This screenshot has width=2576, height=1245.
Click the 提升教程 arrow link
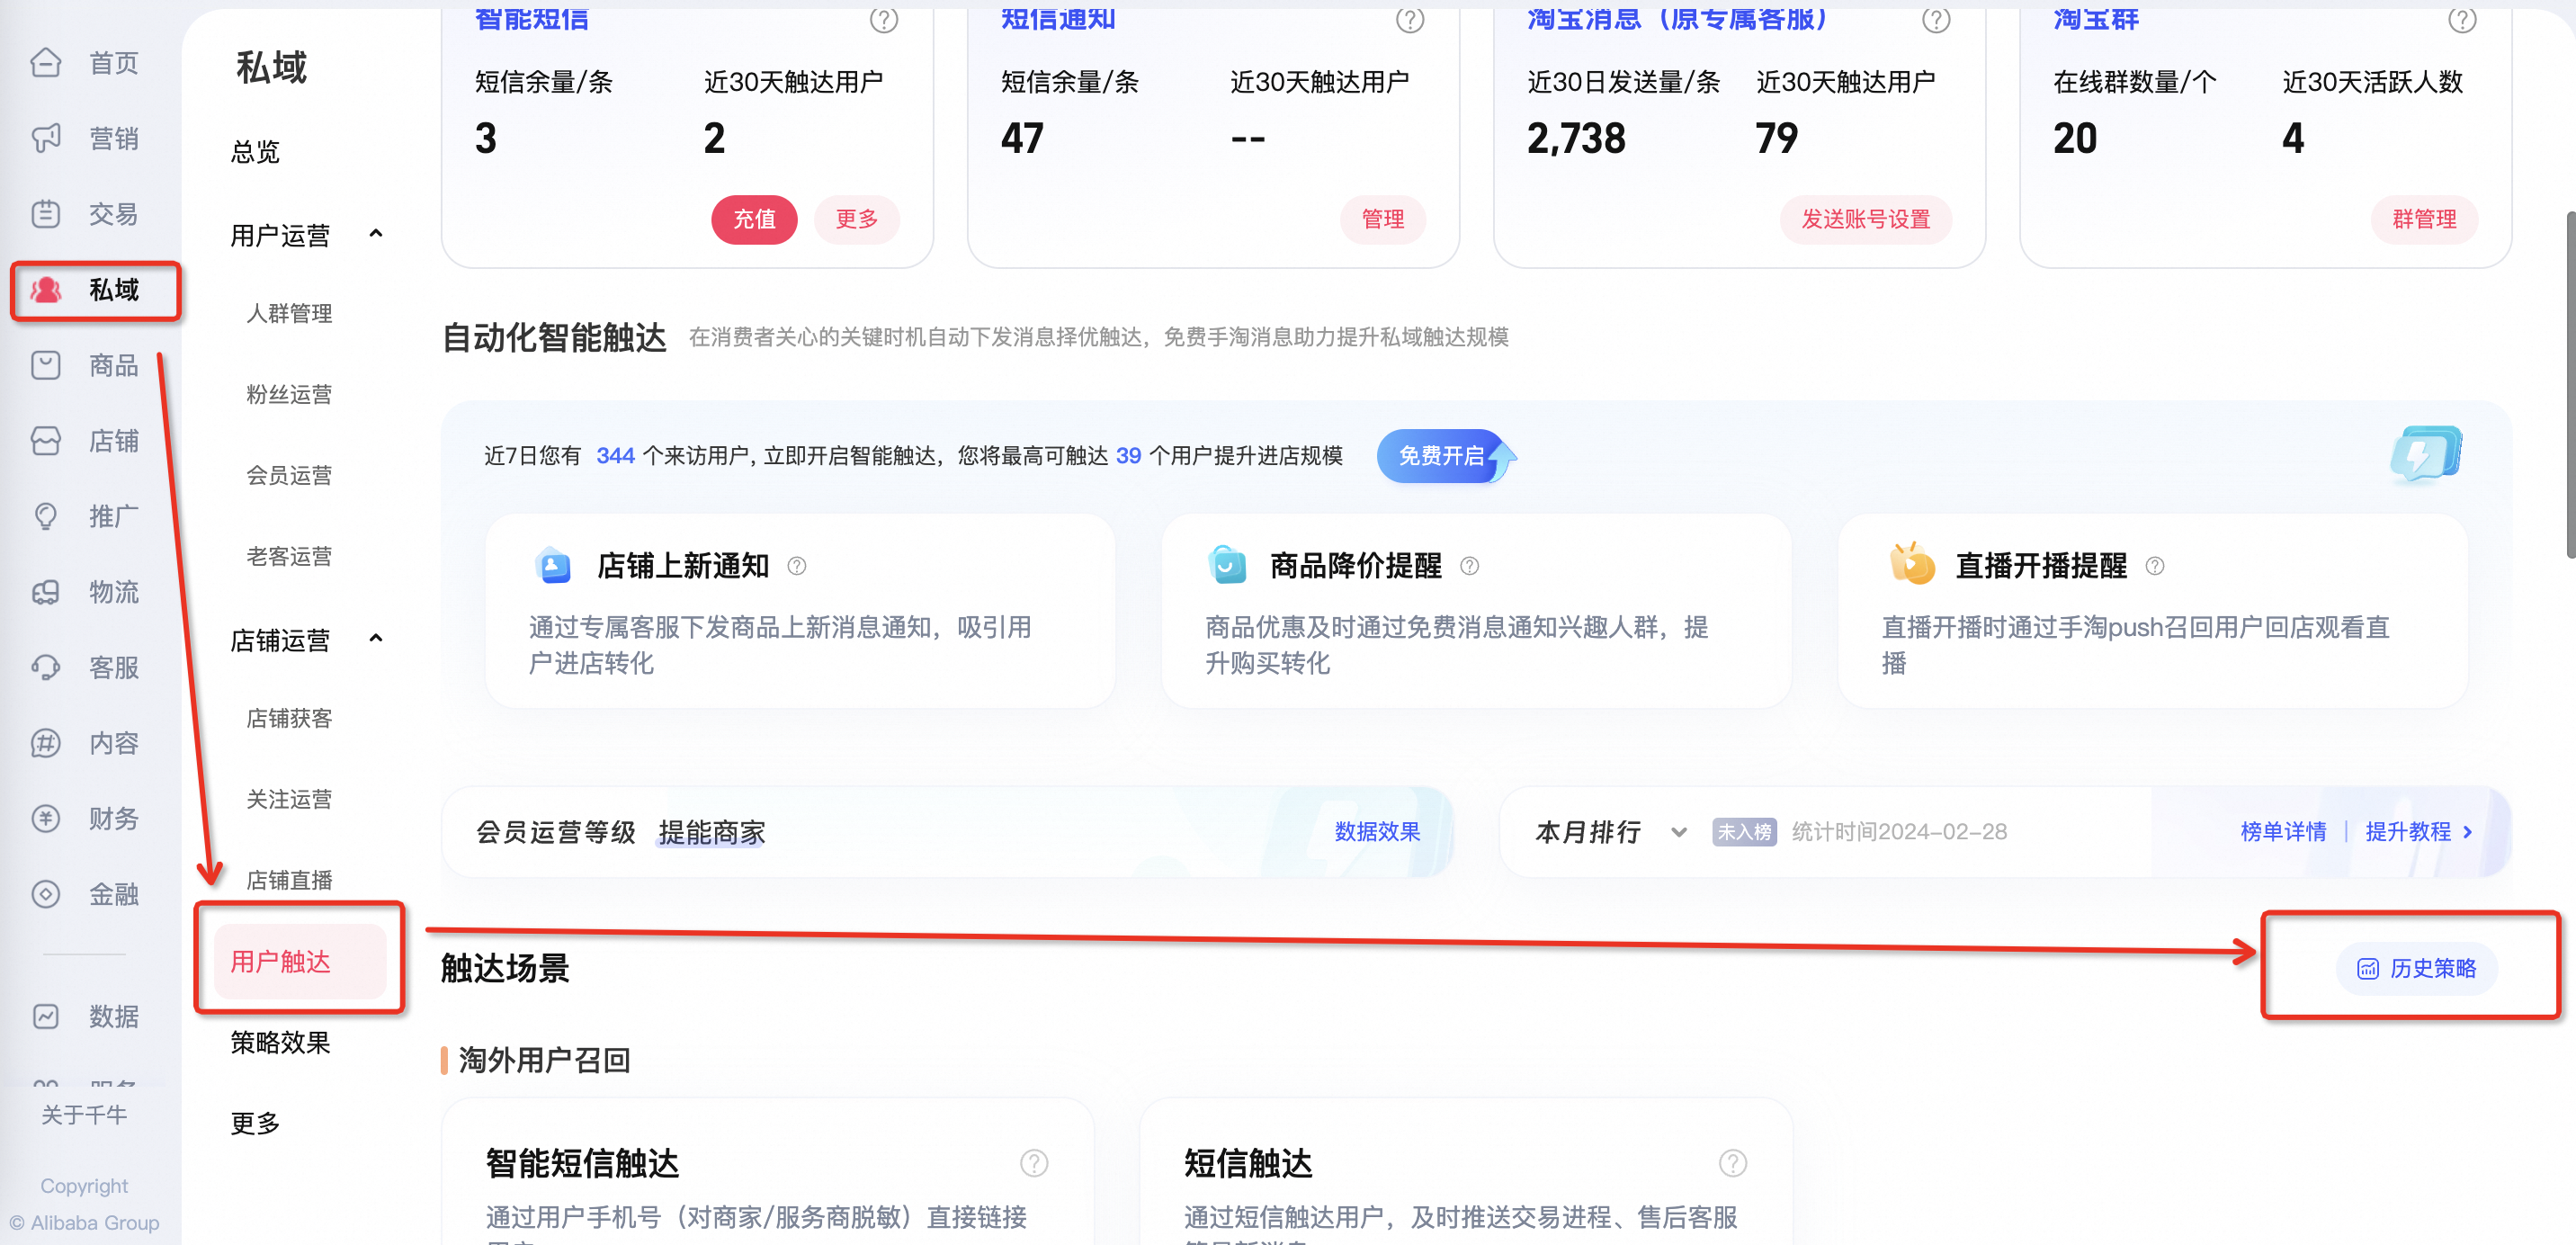tap(2418, 832)
